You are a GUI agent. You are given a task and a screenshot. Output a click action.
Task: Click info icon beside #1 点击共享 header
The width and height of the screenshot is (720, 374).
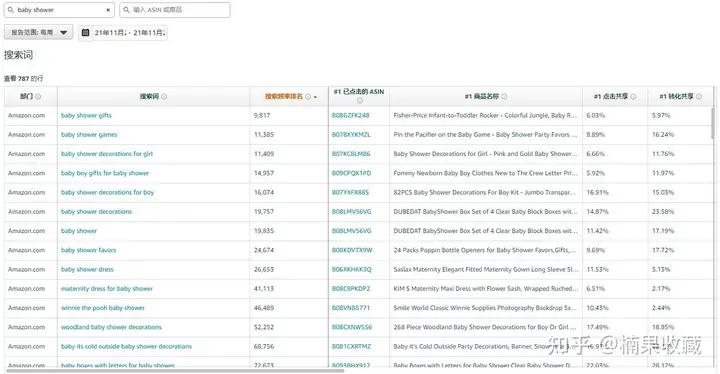pos(633,96)
